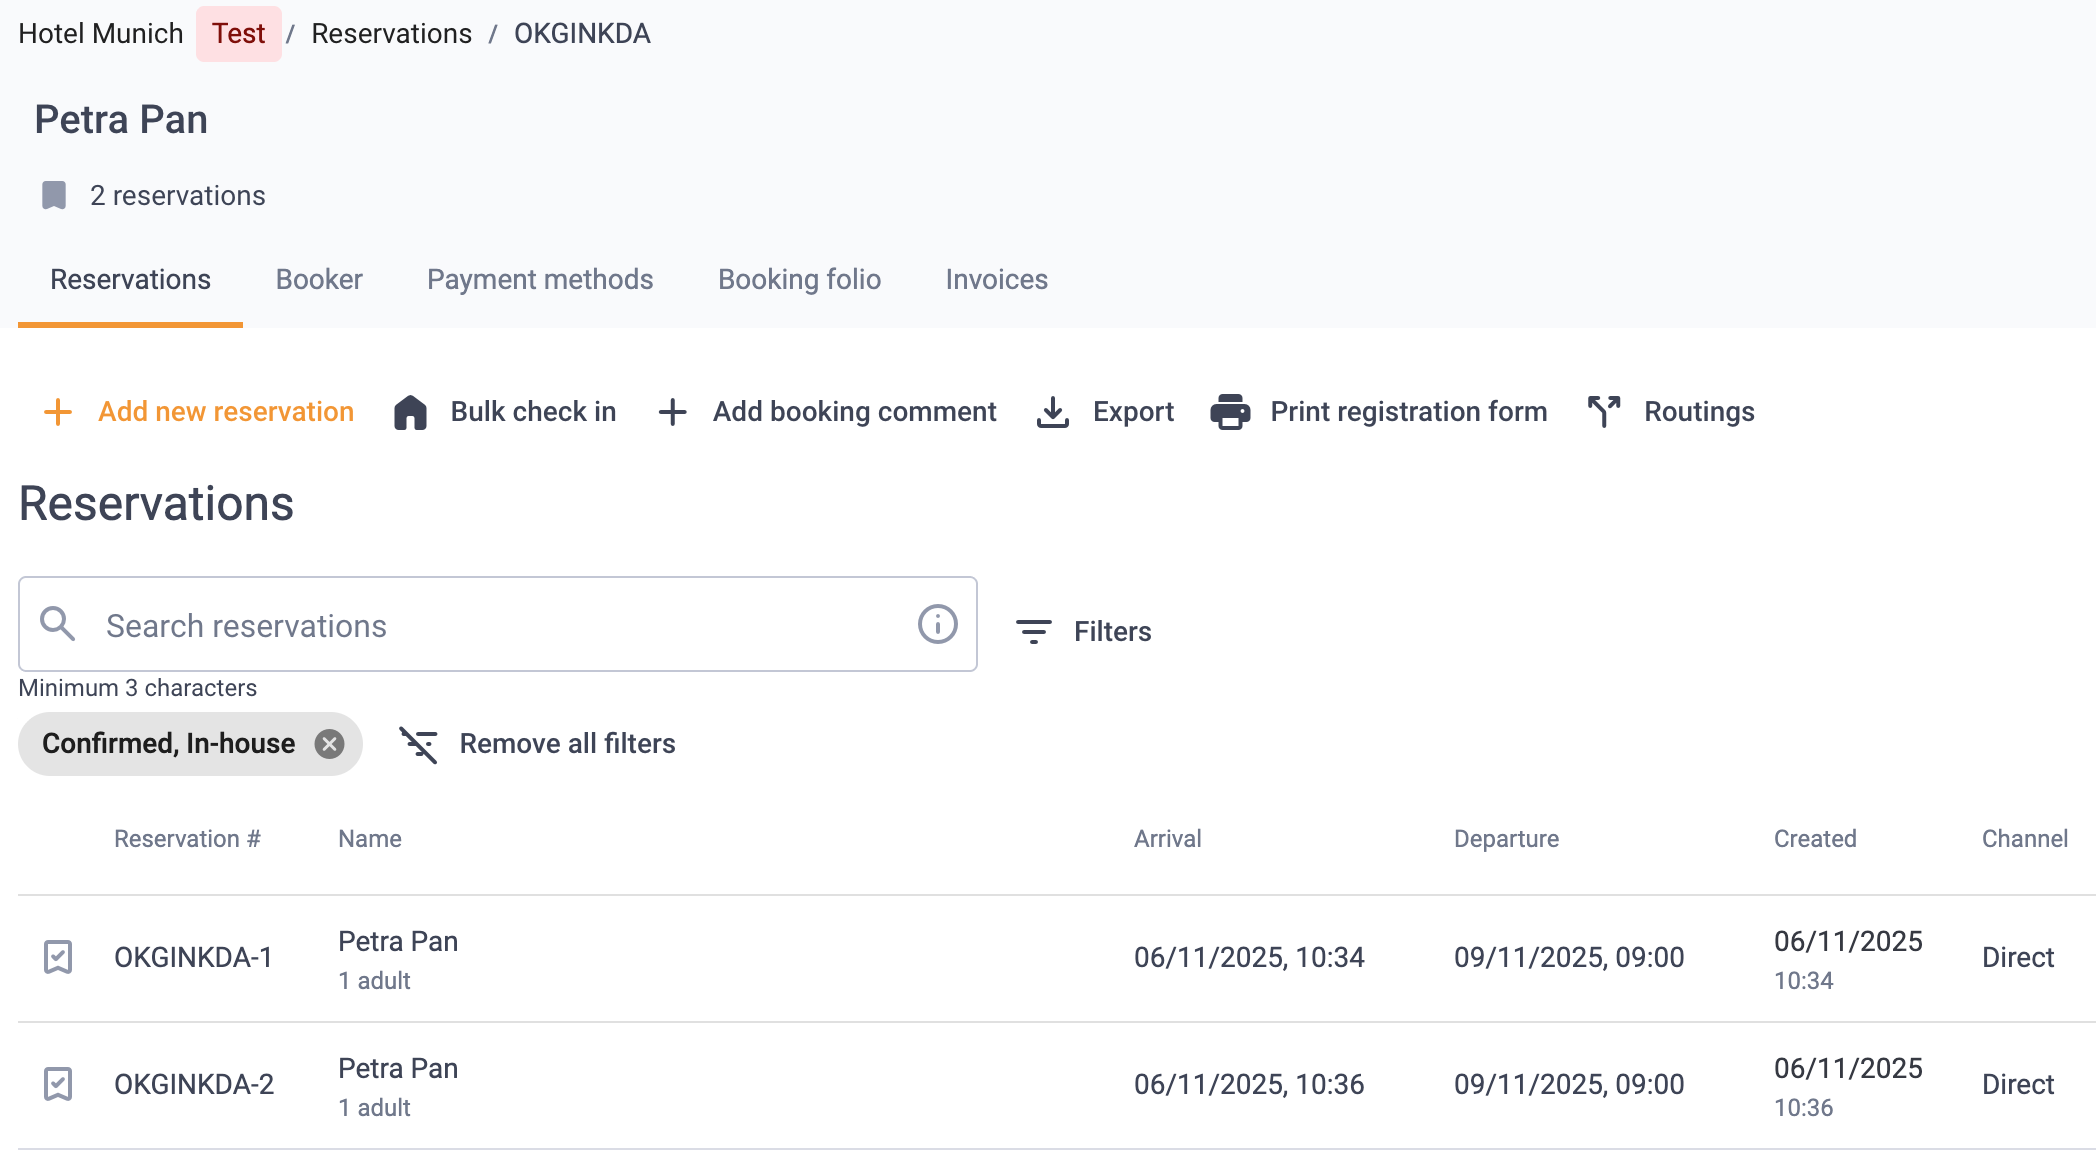Click the Arrival column header
This screenshot has height=1170, width=2096.
1167,839
